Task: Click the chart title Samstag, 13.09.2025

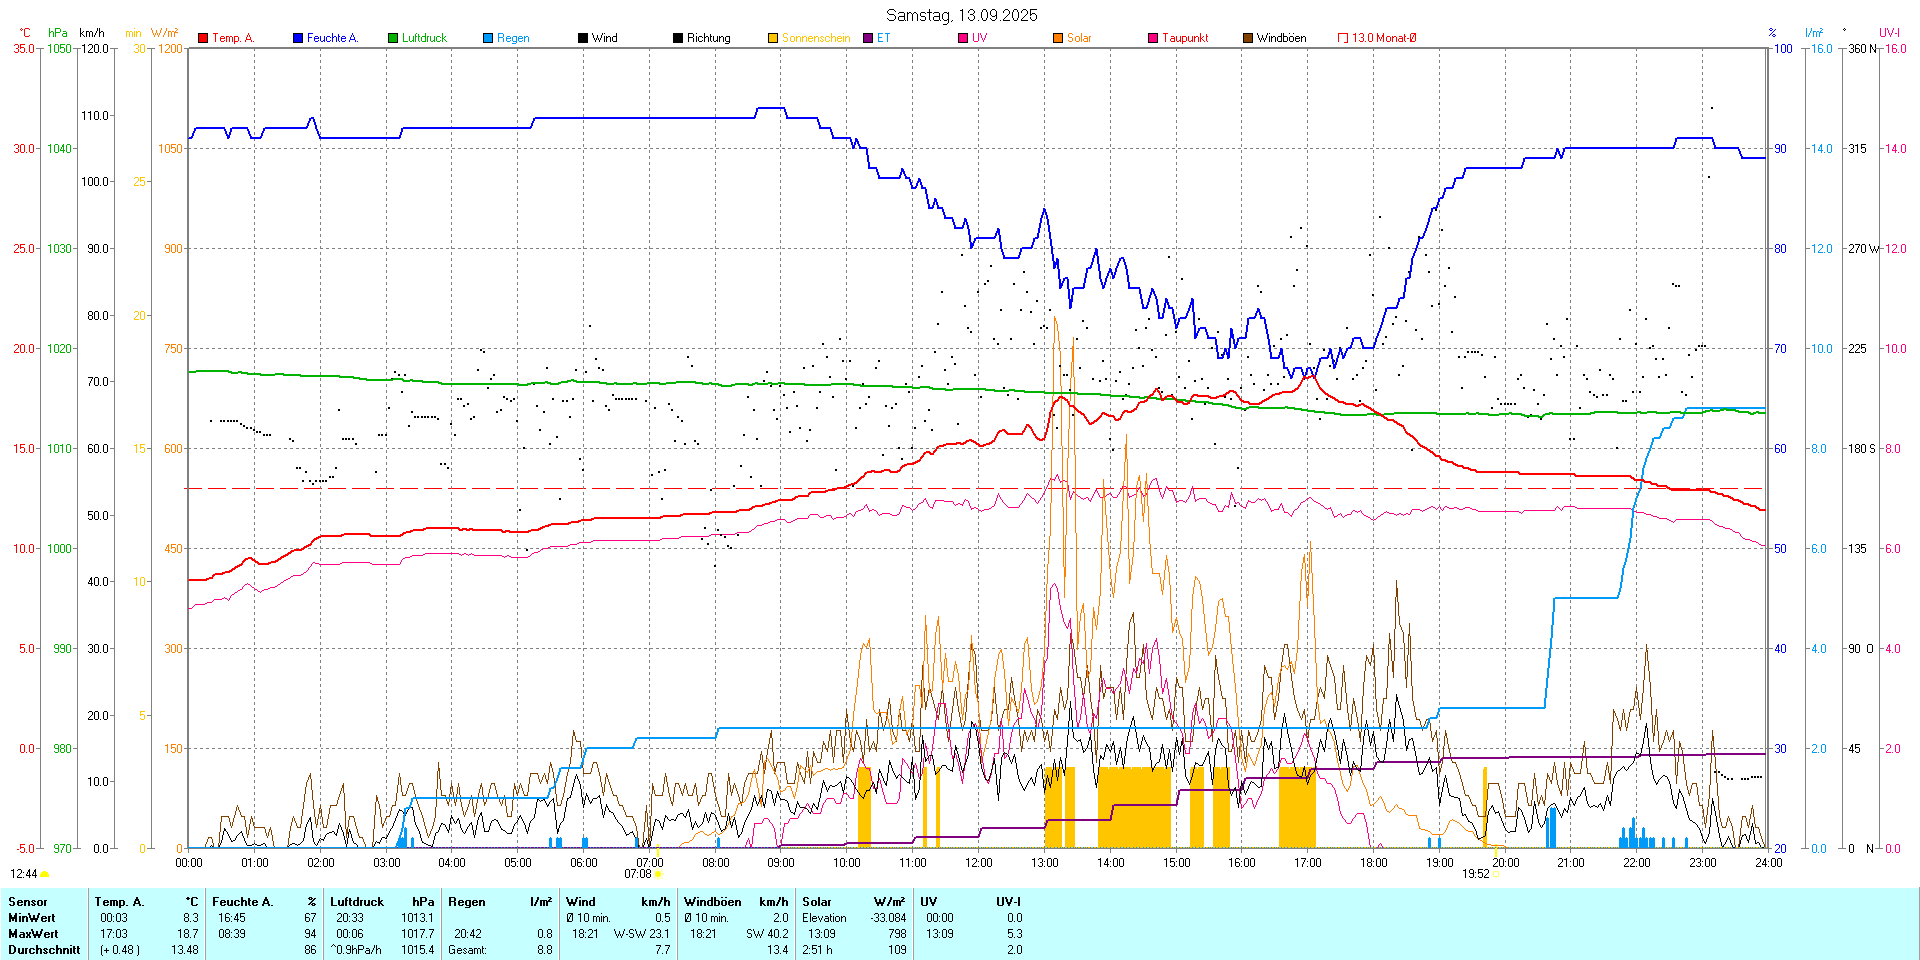Action: [961, 15]
